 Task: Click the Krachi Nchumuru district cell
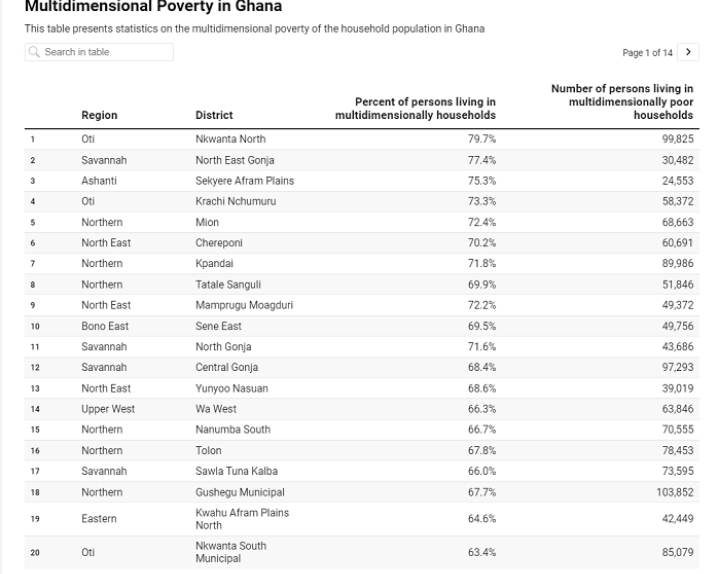pyautogui.click(x=237, y=201)
